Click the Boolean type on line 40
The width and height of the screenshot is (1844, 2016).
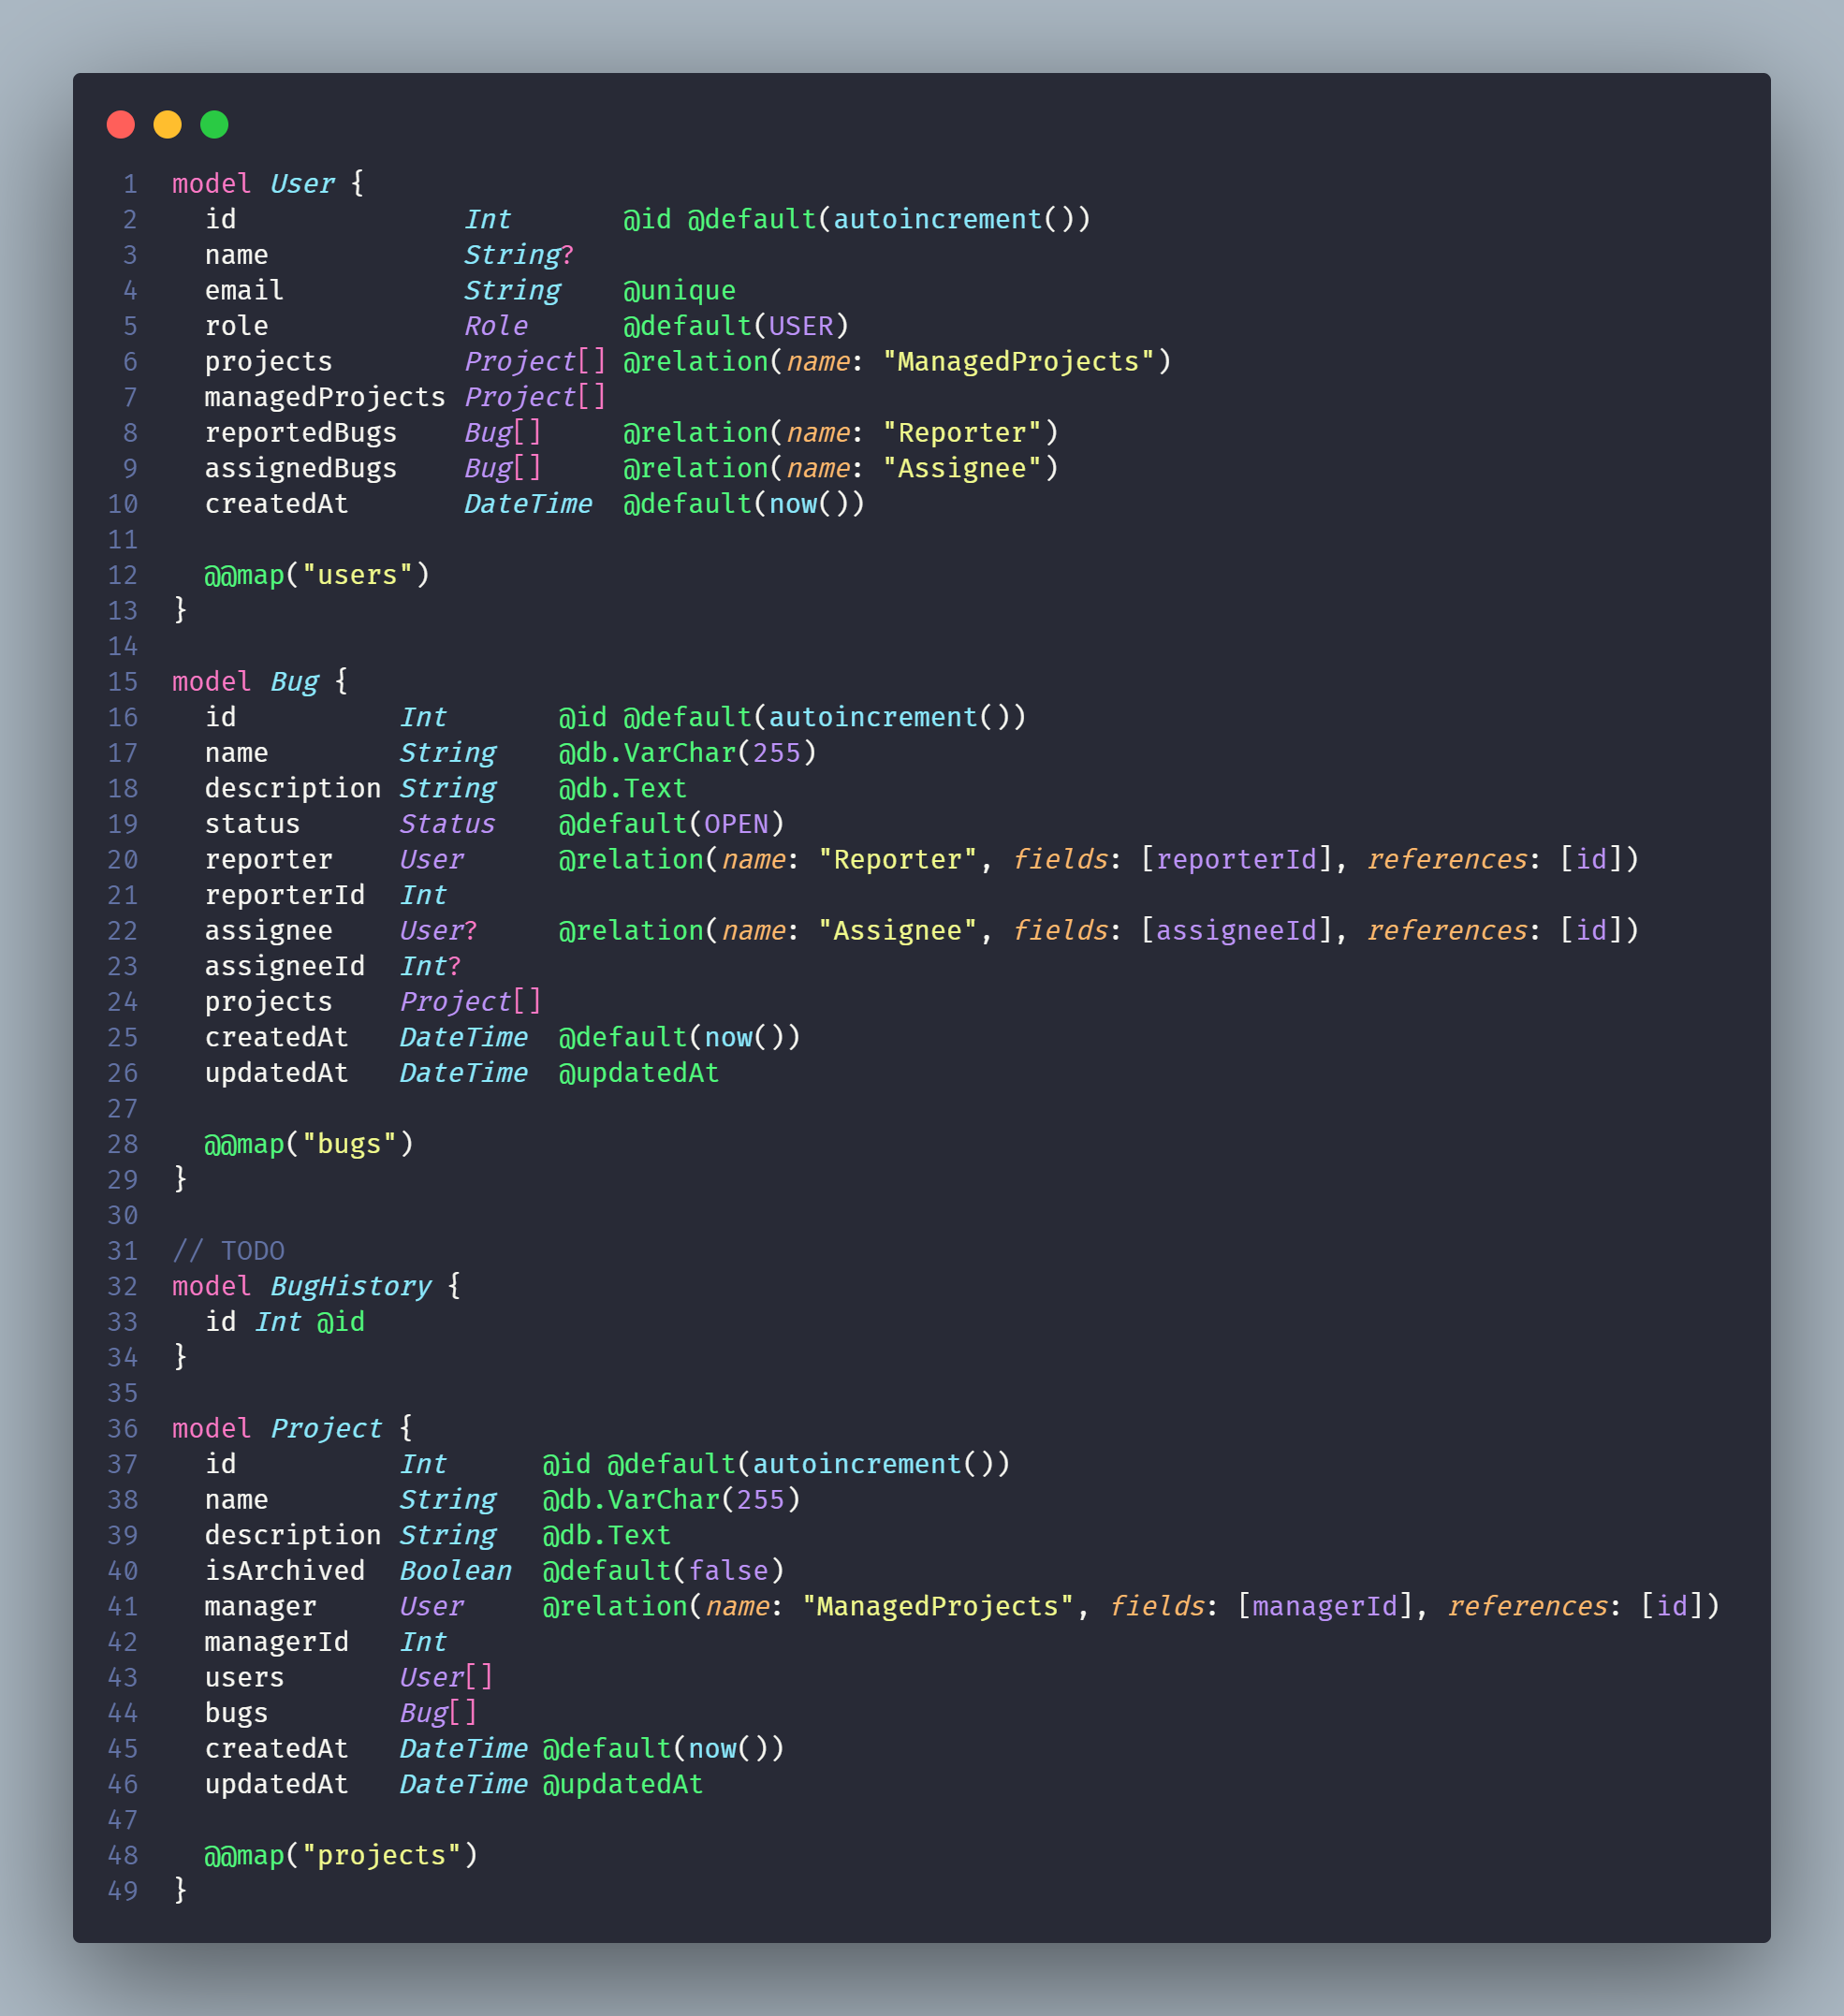(x=455, y=1571)
